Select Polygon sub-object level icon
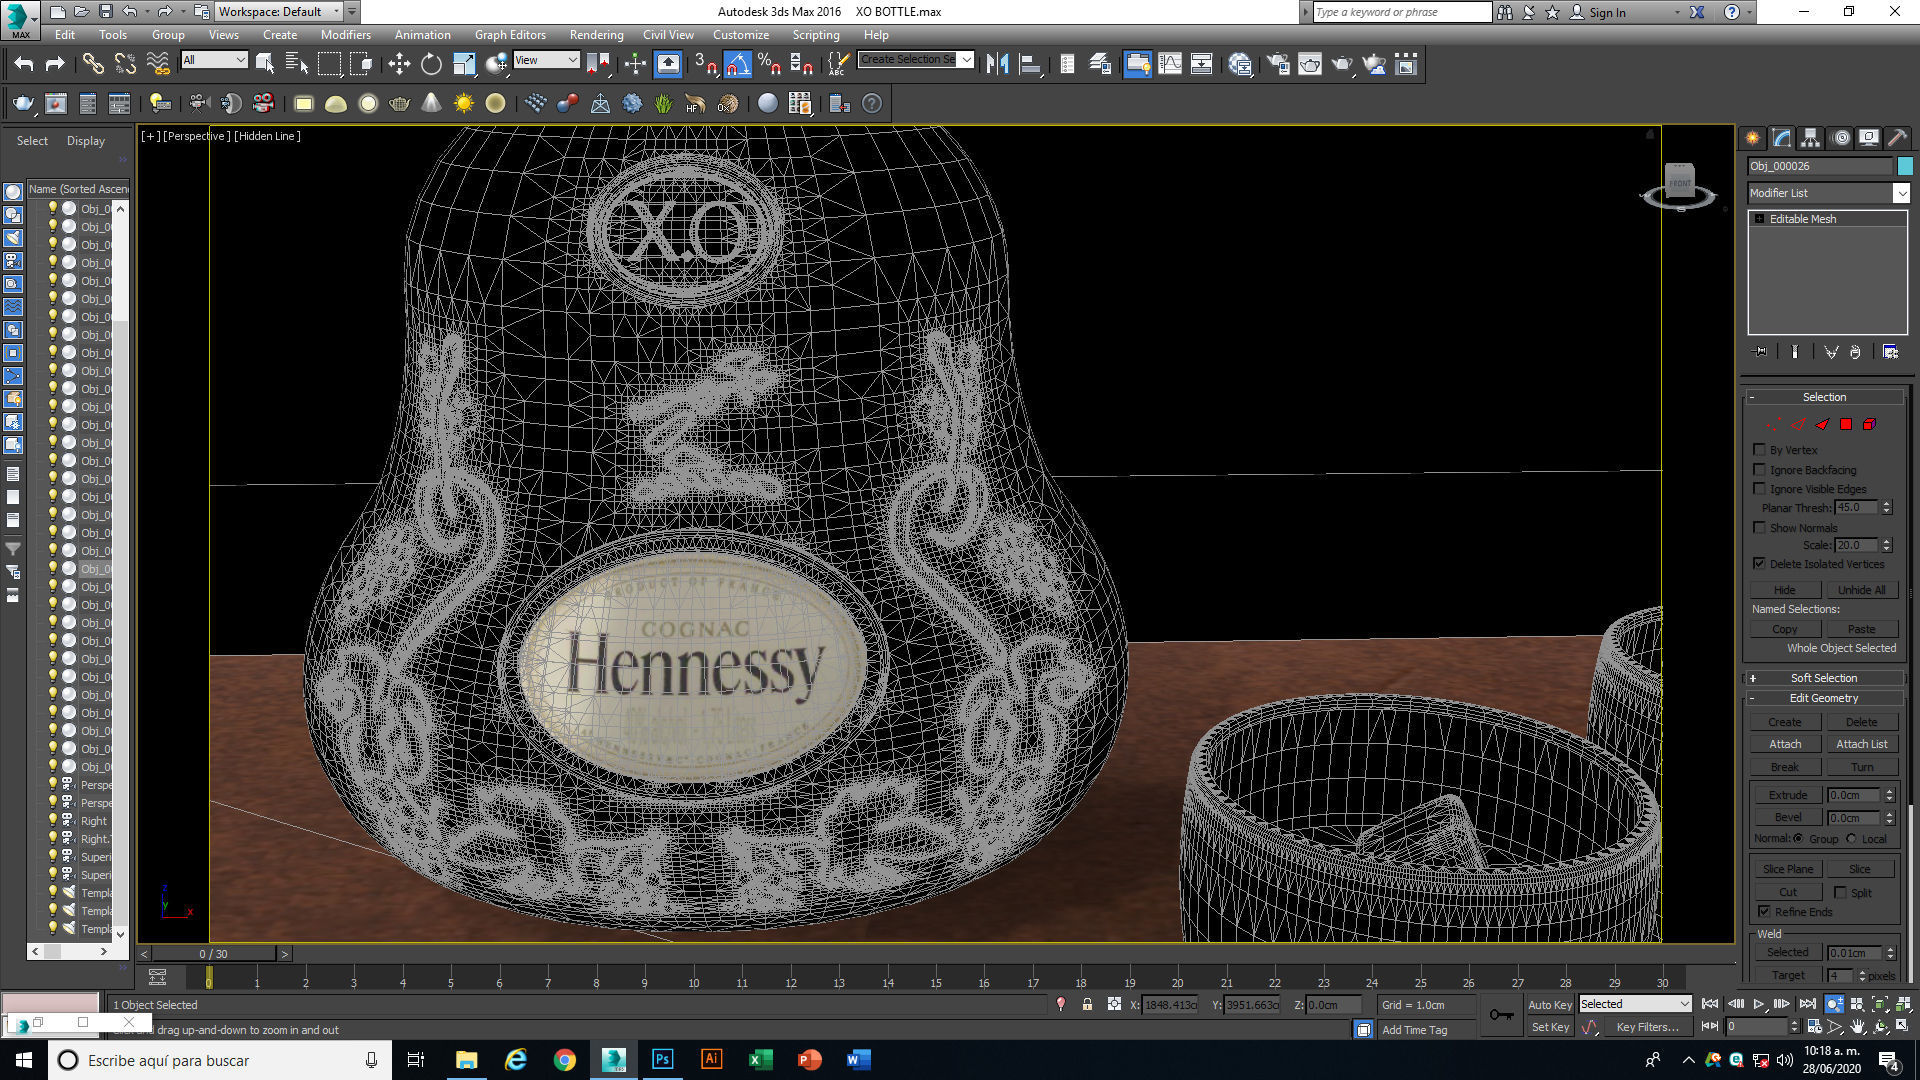Viewport: 1920px width, 1080px height. [x=1846, y=424]
